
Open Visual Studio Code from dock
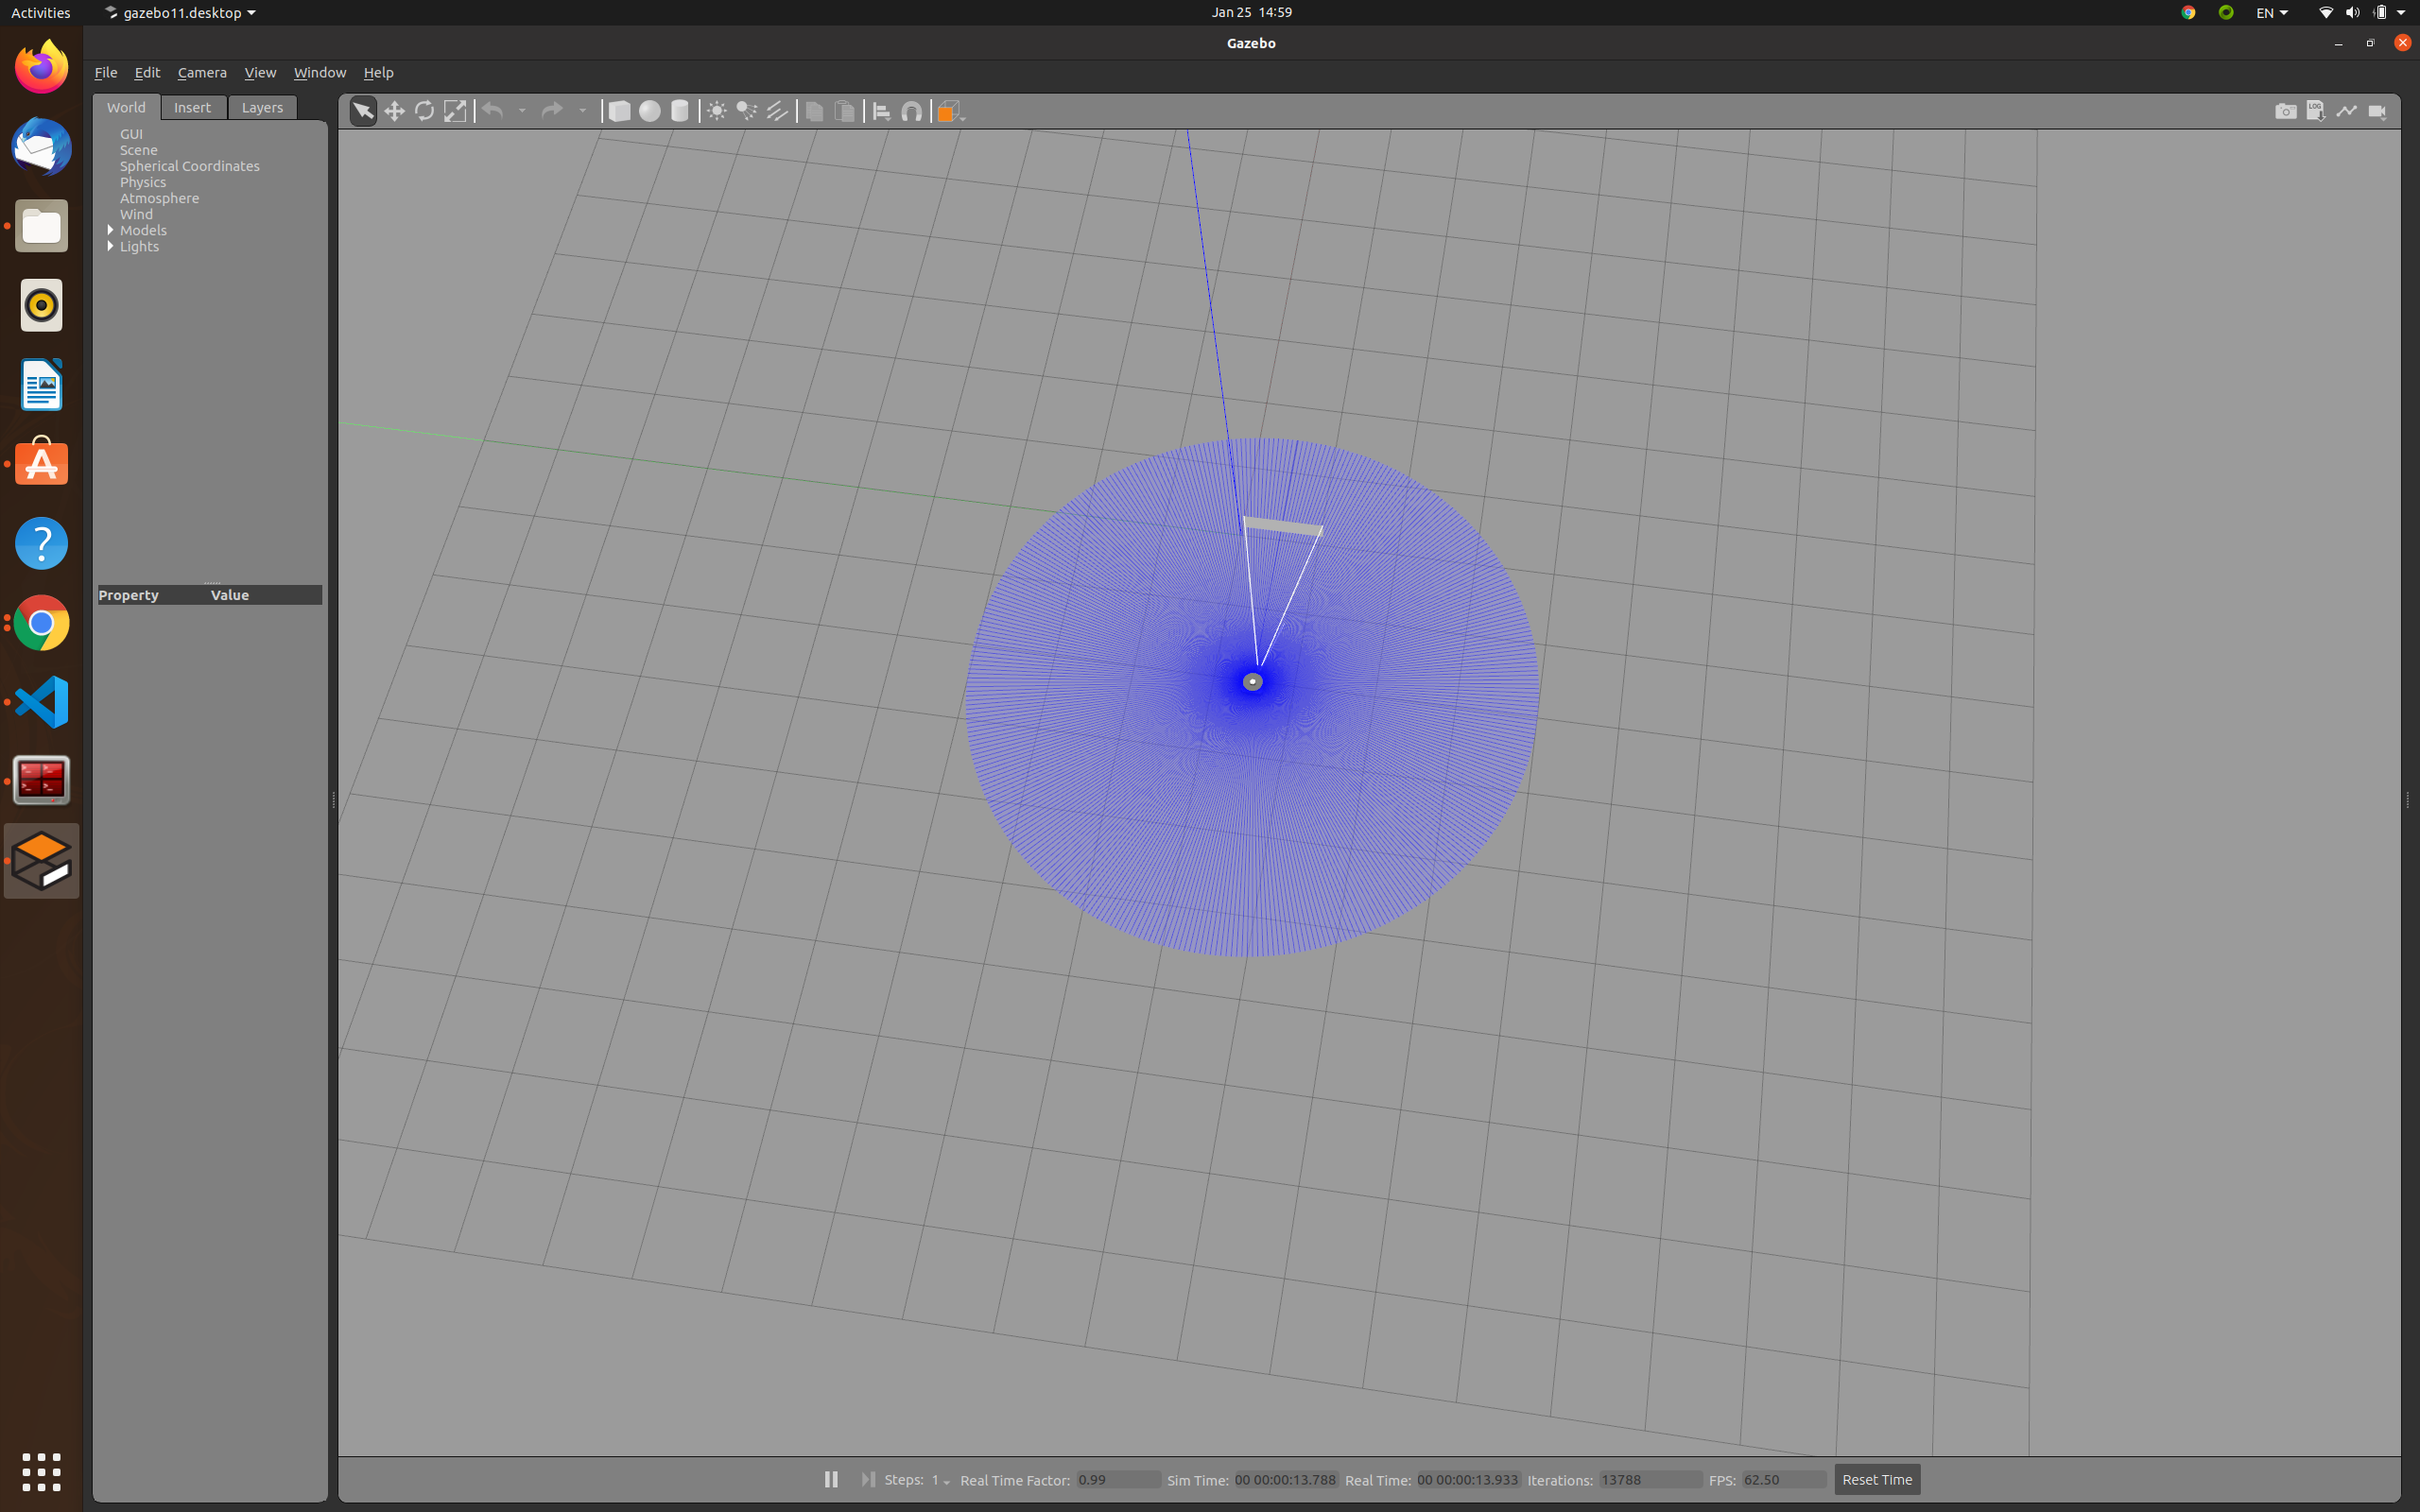41,701
